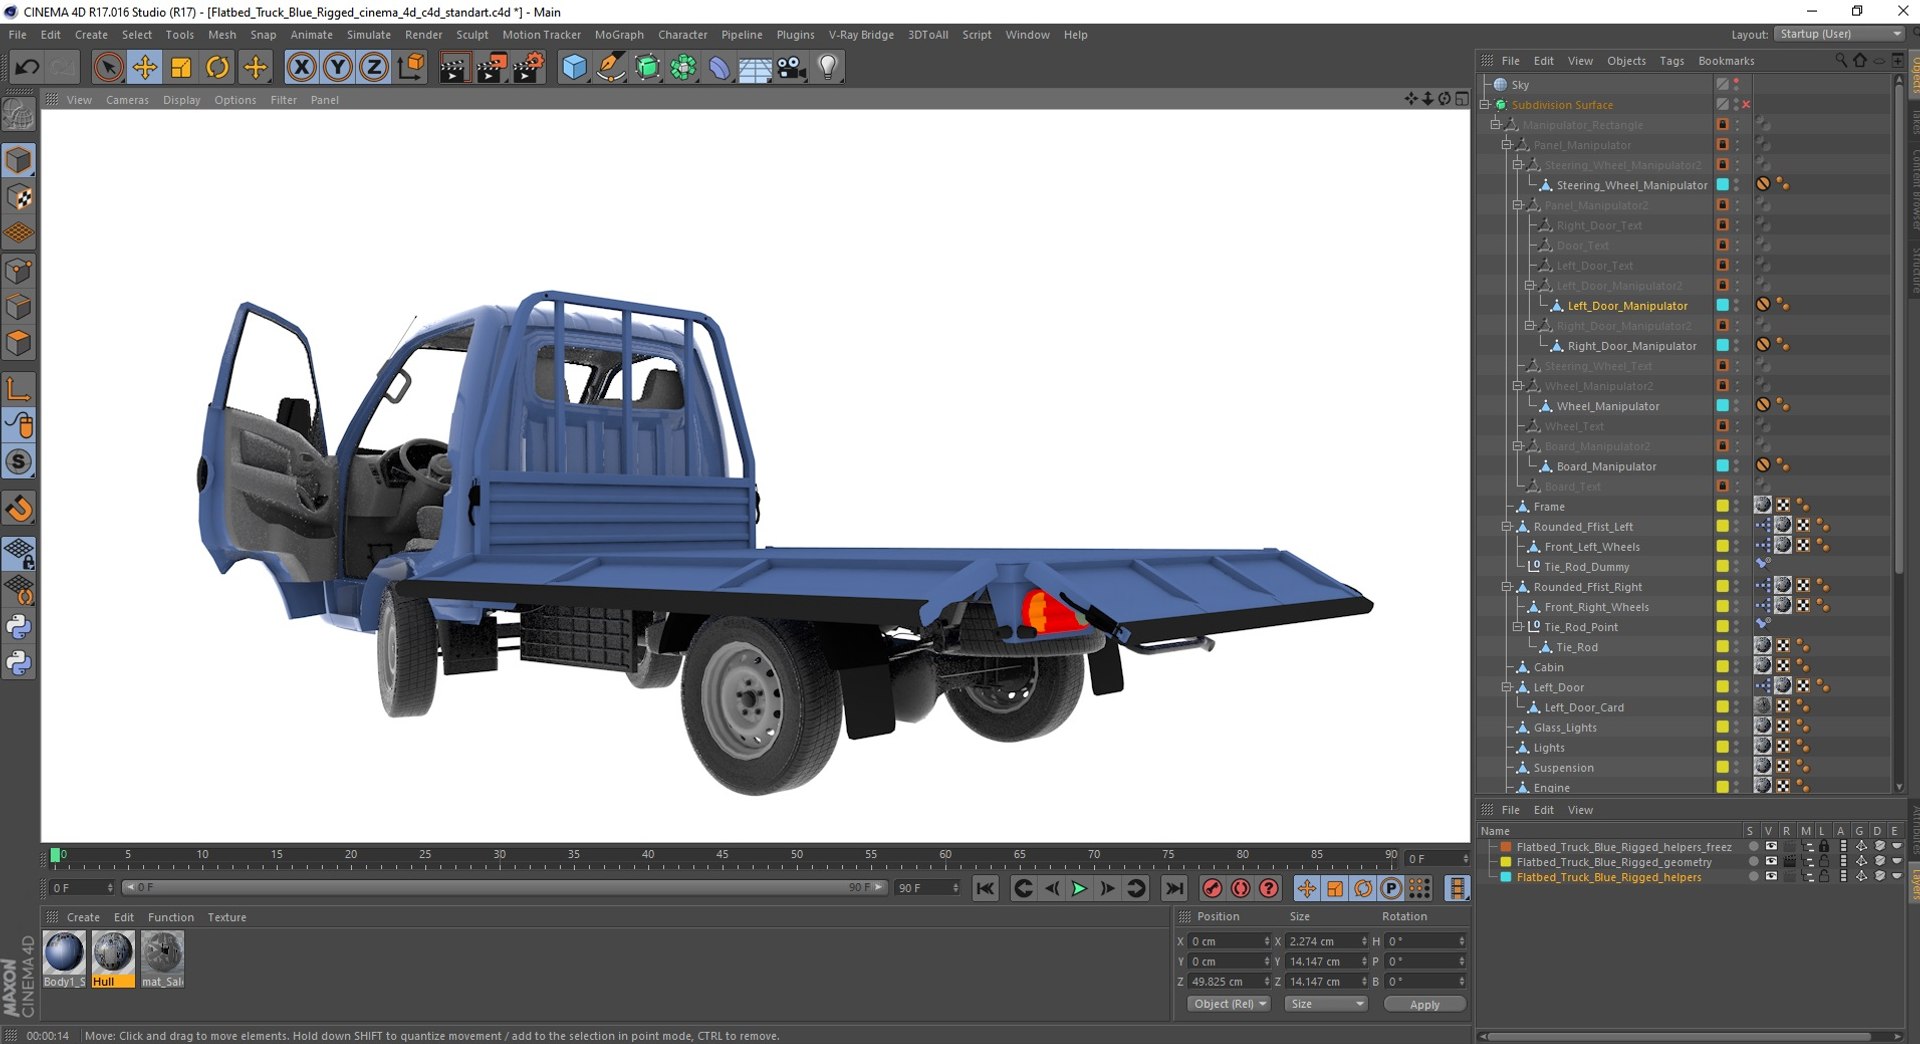Collapse the Left_Door tree node
This screenshot has width=1920, height=1044.
point(1507,687)
